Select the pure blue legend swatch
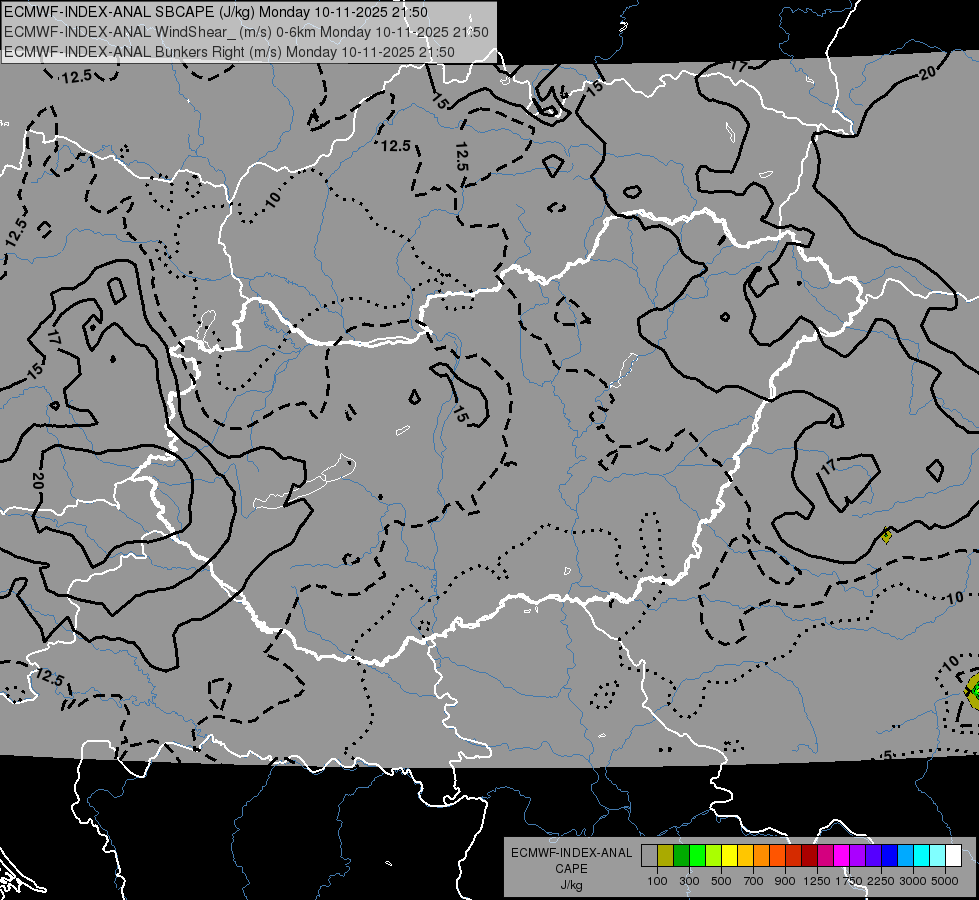 890,856
